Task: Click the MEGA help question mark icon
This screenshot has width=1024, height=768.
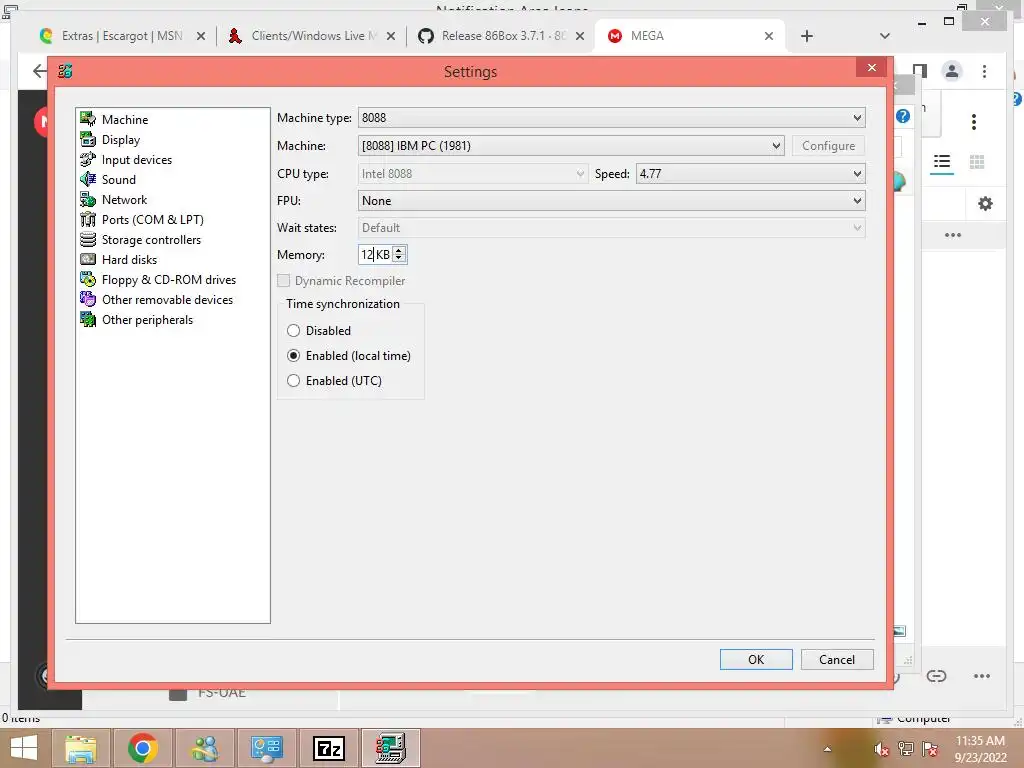Action: point(903,116)
